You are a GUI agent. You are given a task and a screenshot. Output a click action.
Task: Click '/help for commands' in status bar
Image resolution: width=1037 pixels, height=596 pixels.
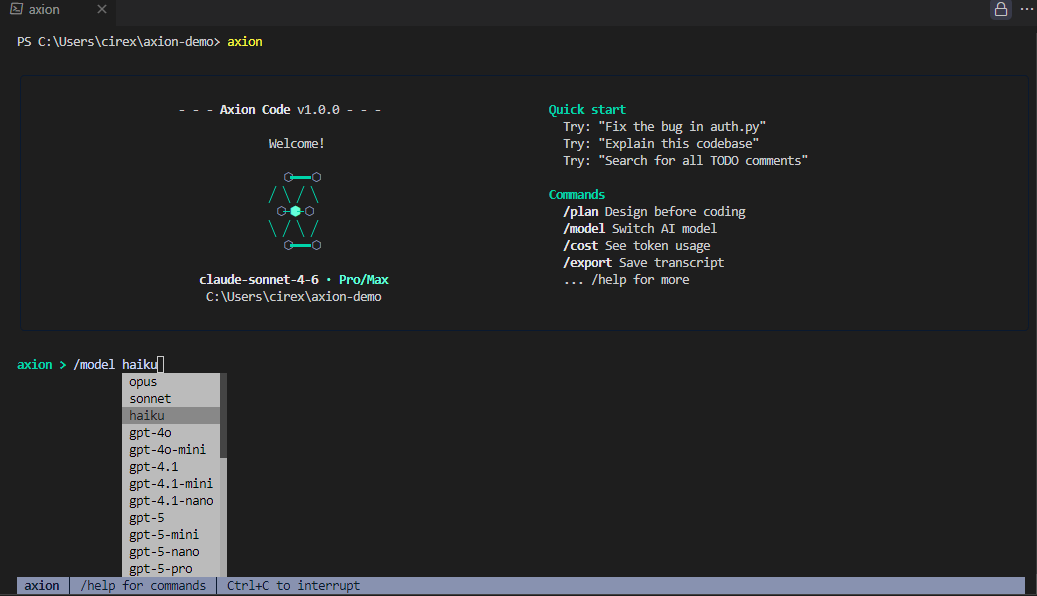(x=143, y=586)
